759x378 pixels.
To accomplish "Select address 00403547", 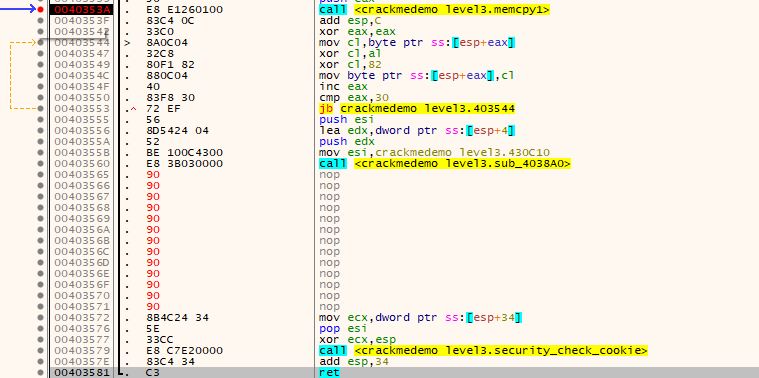I will [x=81, y=54].
